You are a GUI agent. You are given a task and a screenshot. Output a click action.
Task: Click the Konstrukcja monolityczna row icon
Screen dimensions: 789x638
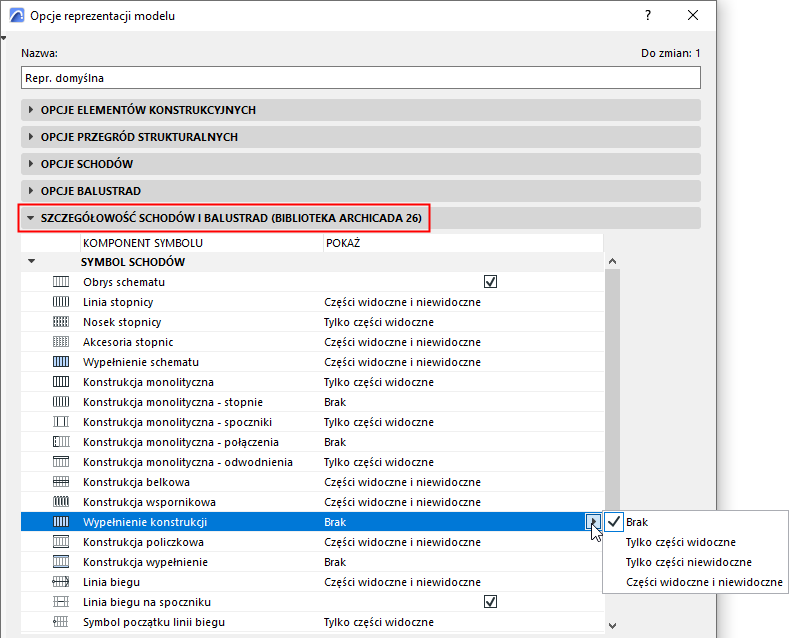[61, 382]
